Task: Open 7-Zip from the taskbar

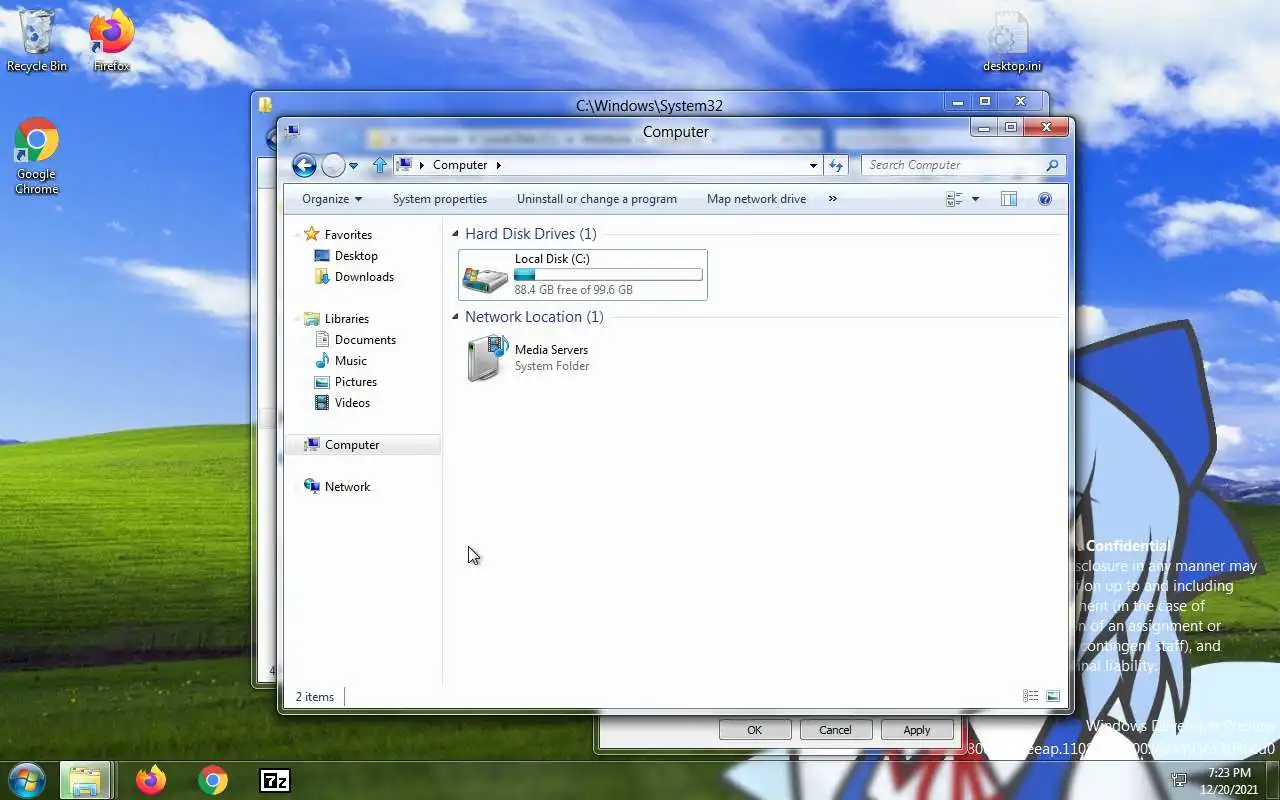Action: 274,780
